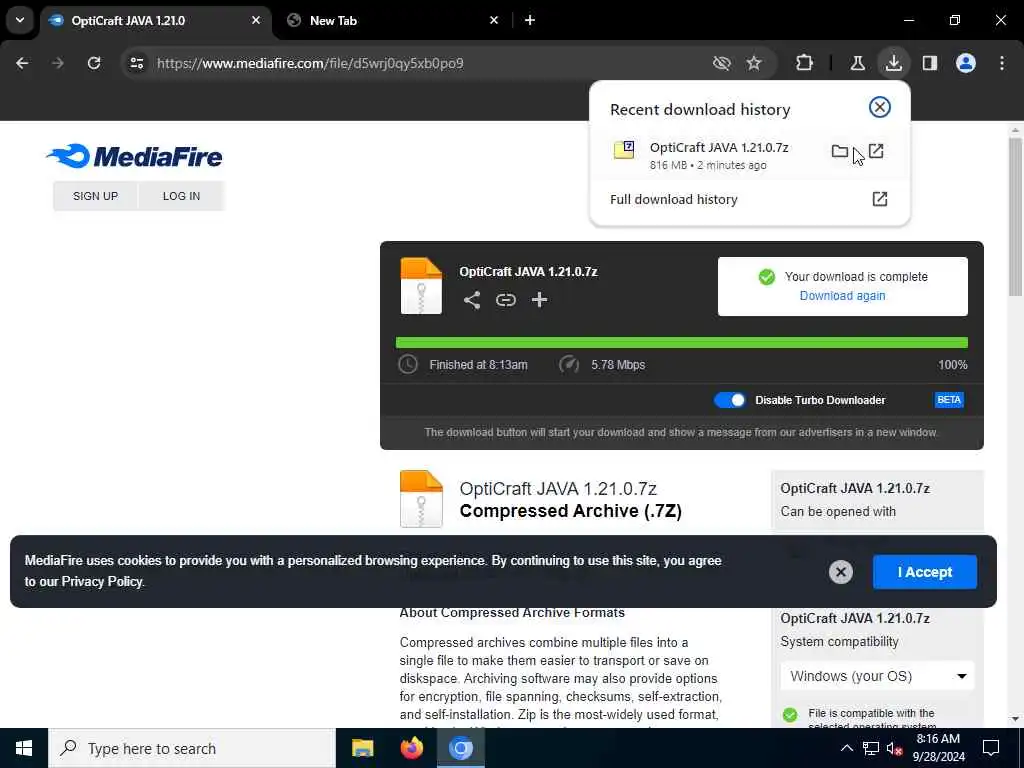The image size is (1024, 768).
Task: Click the share icon under file name
Action: click(472, 300)
